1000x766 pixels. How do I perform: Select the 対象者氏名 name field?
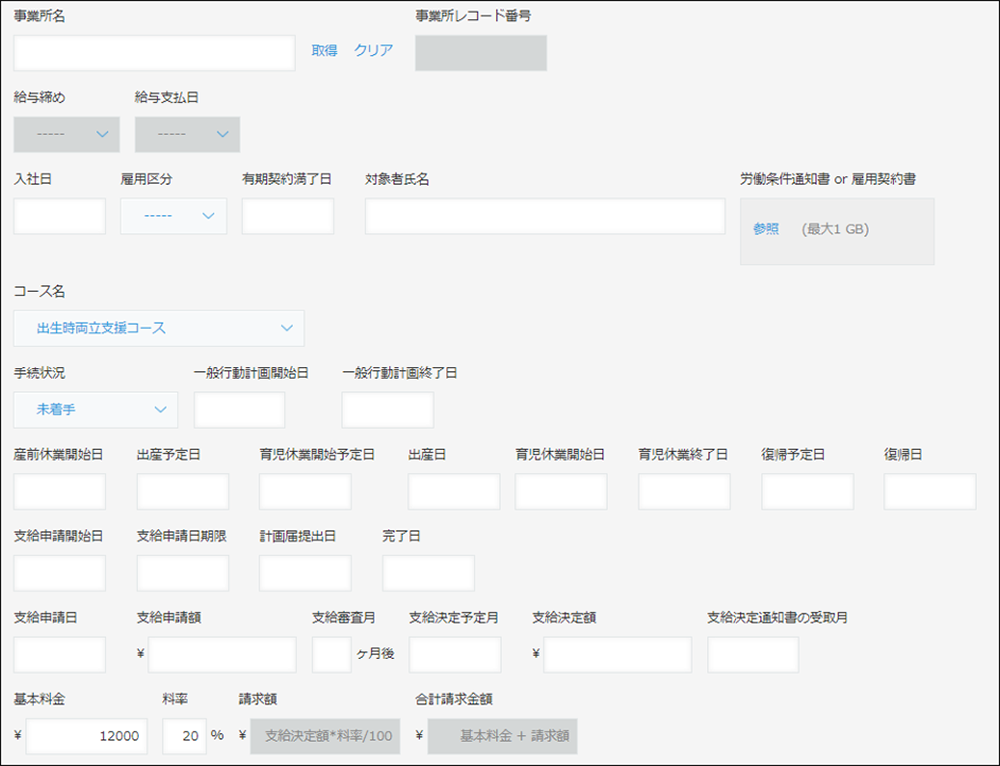coord(544,216)
